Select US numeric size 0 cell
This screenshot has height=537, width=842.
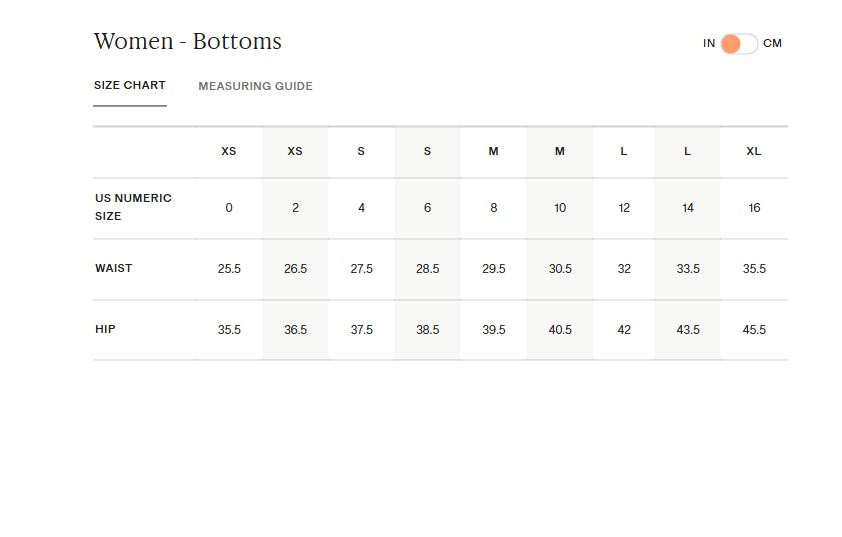coord(229,208)
